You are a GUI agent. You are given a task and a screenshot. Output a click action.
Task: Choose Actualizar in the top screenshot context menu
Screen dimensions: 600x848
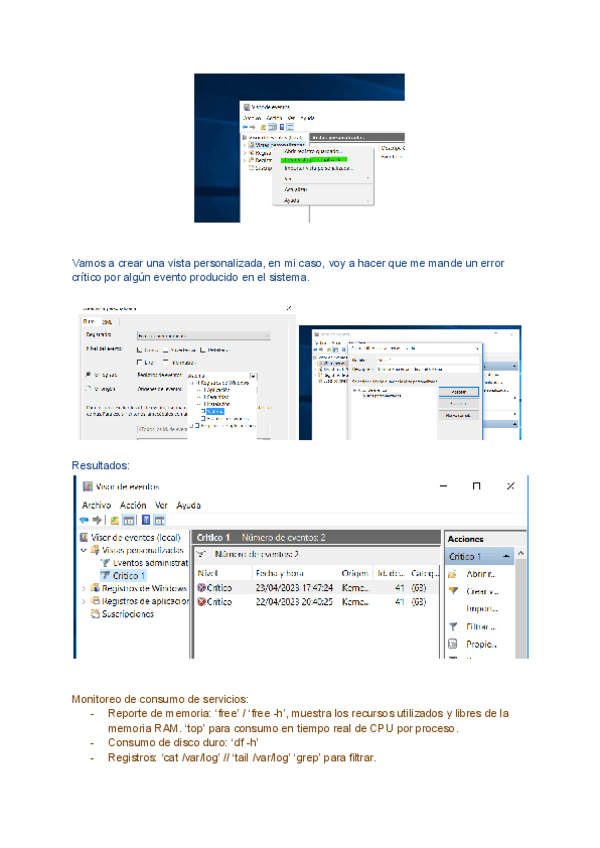coord(296,189)
